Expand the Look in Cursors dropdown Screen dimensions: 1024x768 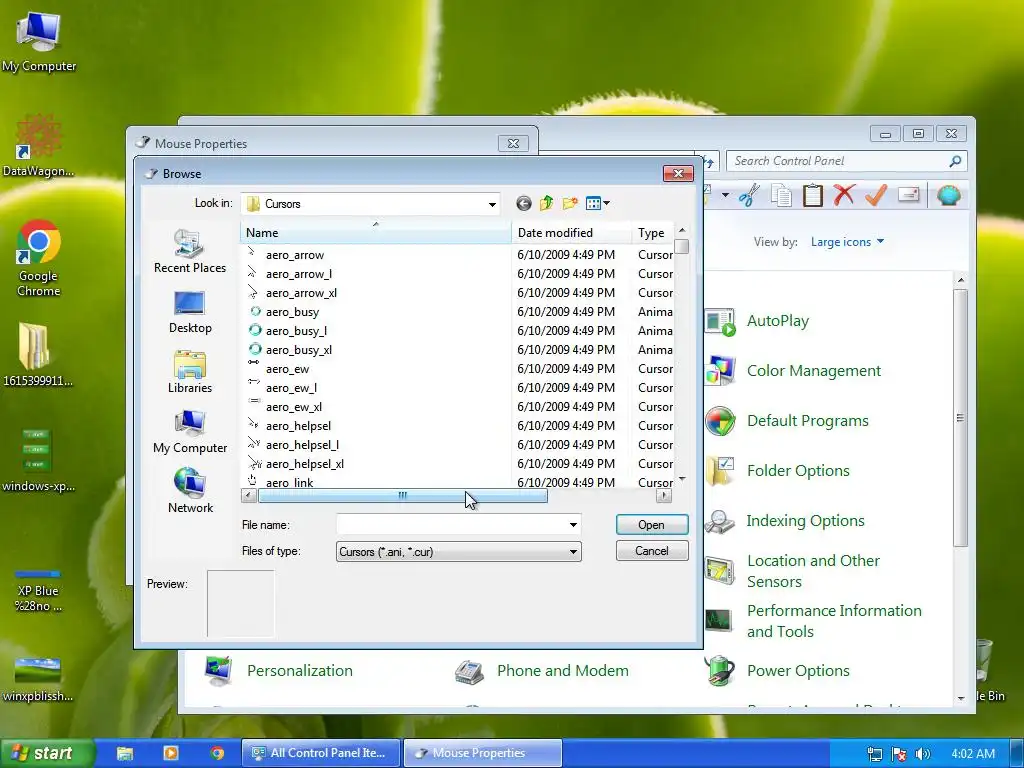tap(492, 204)
